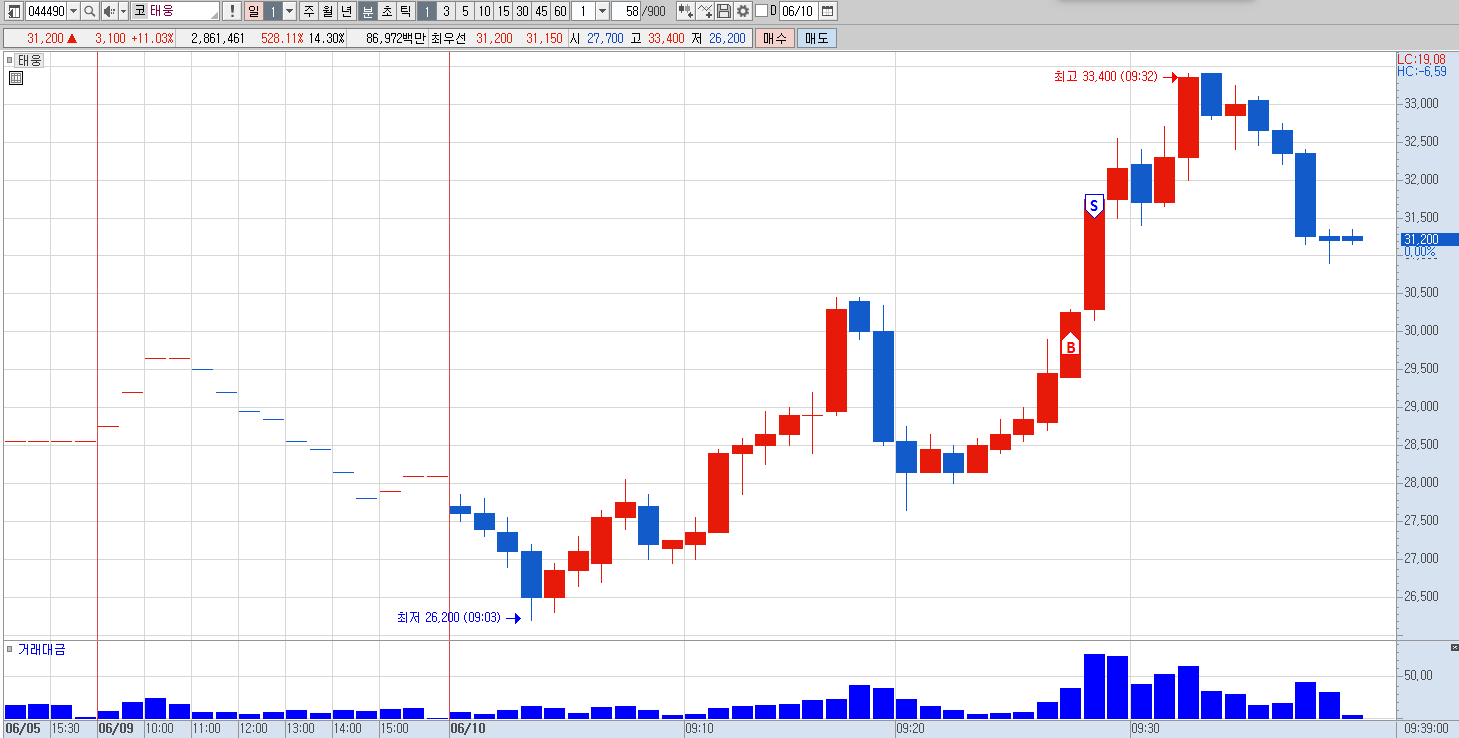Open the dropdown arrow beside speaker icon
The height and width of the screenshot is (738, 1459).
coord(123,11)
